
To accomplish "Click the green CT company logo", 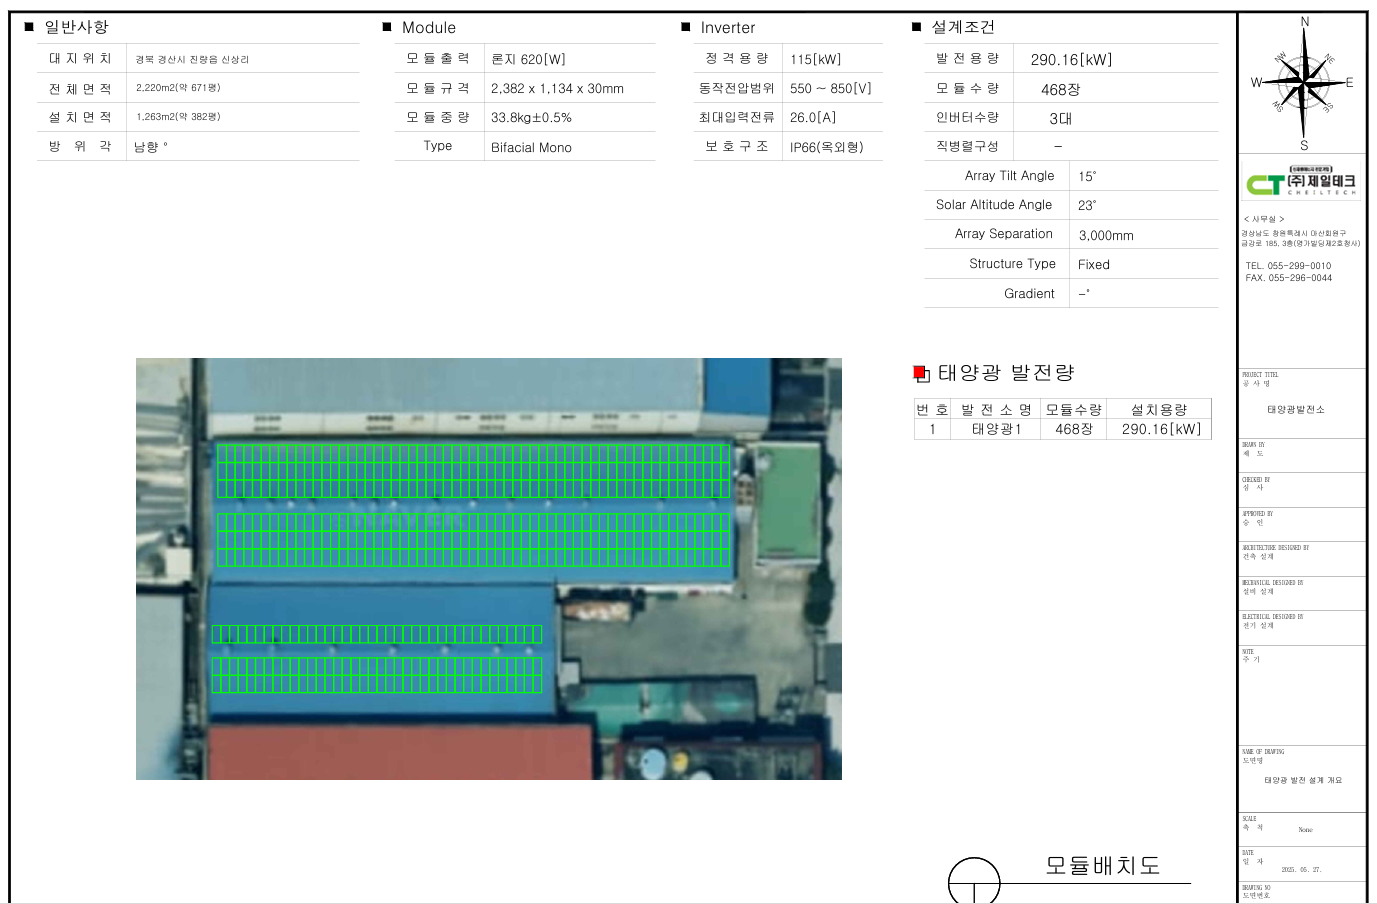I will pos(1265,185).
